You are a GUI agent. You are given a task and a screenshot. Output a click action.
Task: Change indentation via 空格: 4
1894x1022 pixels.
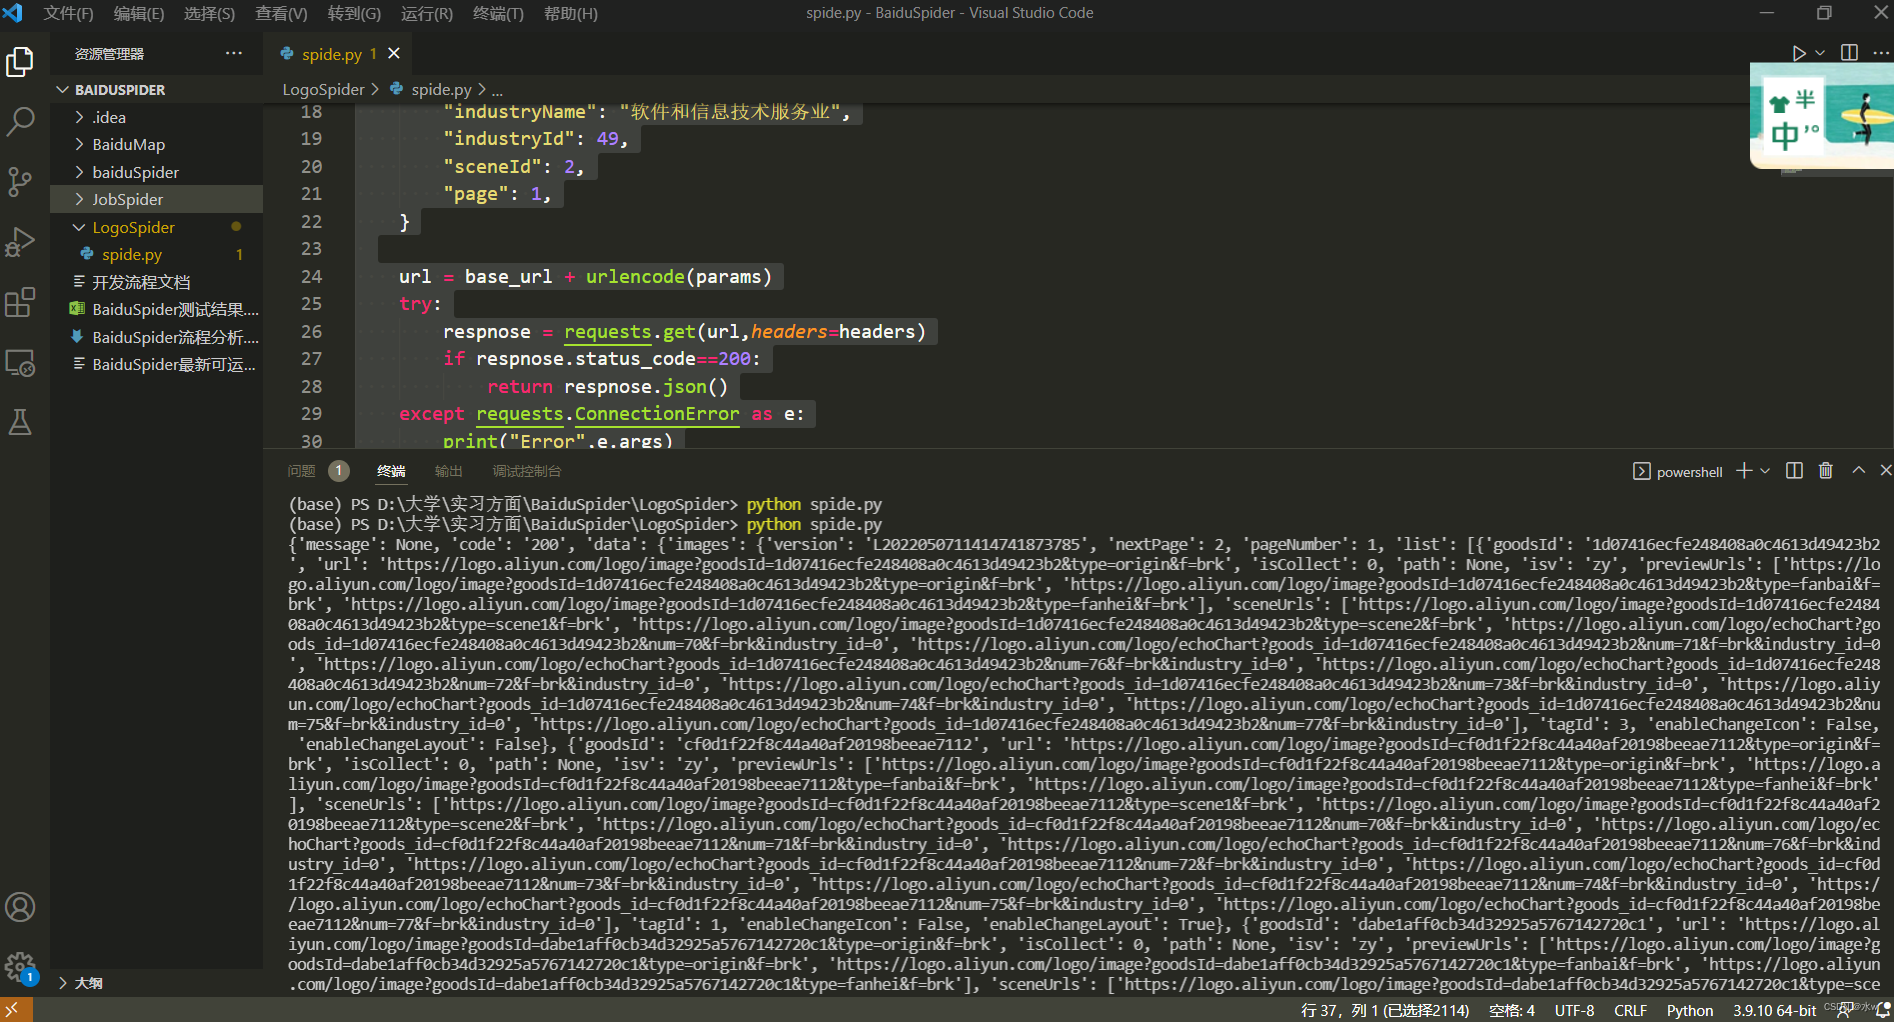(x=1511, y=1011)
